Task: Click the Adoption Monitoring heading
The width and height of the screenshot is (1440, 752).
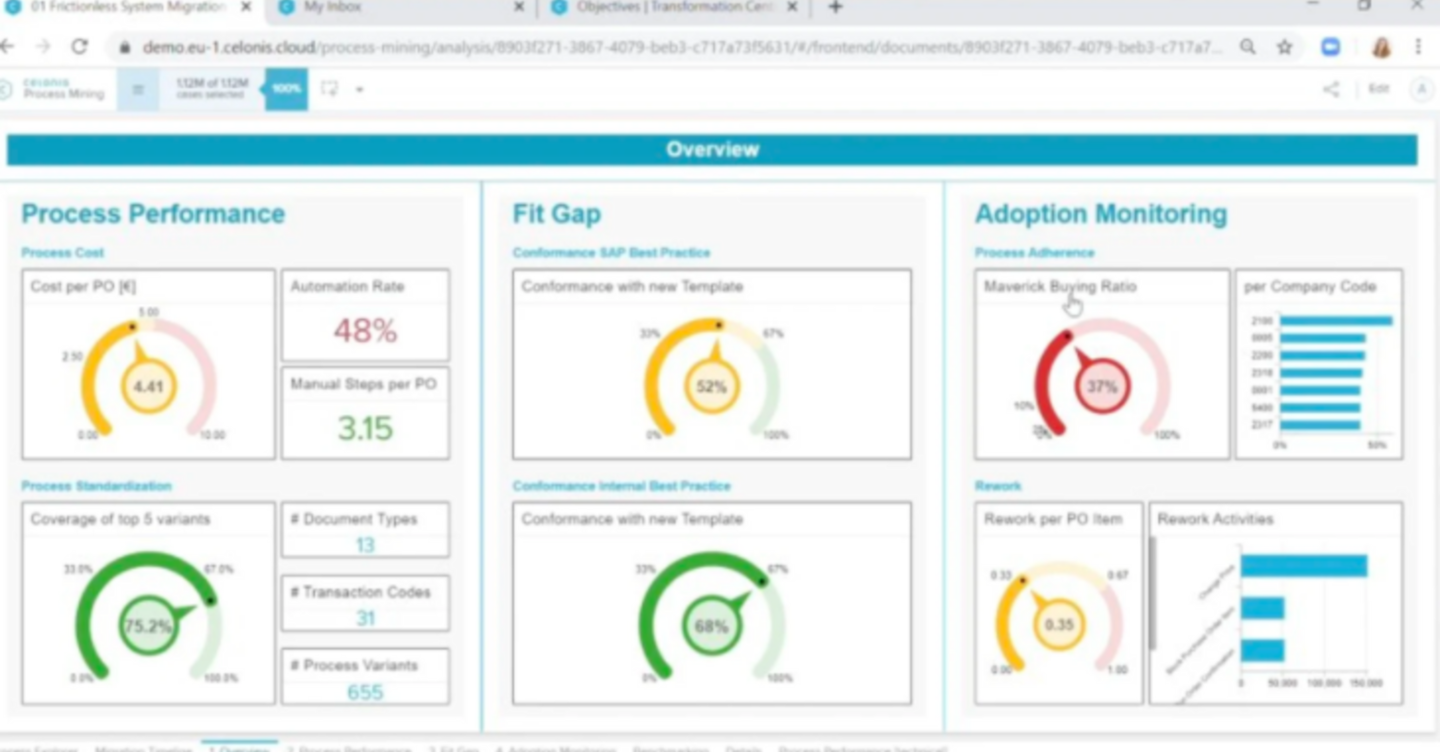Action: [x=1101, y=214]
